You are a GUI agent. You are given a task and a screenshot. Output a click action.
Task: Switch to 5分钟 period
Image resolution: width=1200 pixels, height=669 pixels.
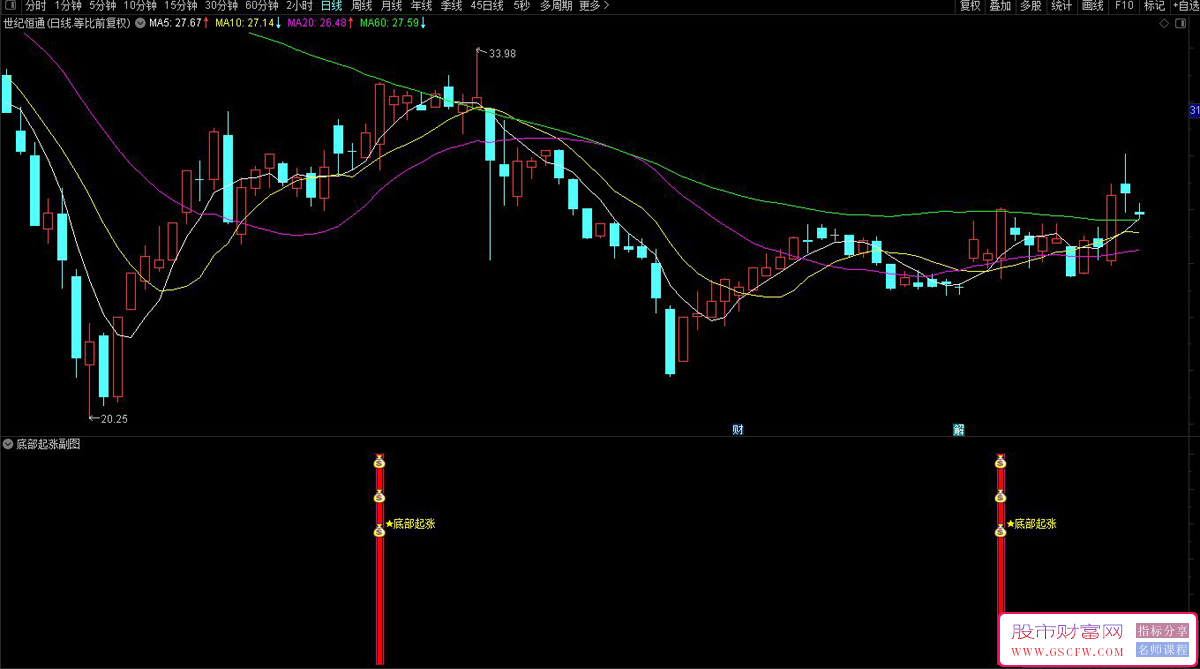tap(103, 6)
